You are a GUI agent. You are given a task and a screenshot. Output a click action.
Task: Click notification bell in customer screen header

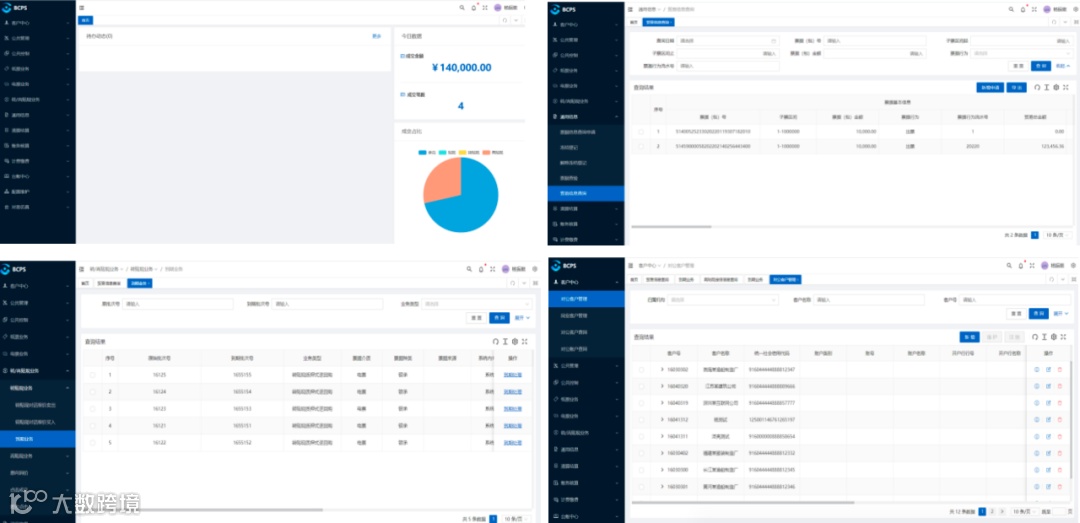(x=1022, y=265)
